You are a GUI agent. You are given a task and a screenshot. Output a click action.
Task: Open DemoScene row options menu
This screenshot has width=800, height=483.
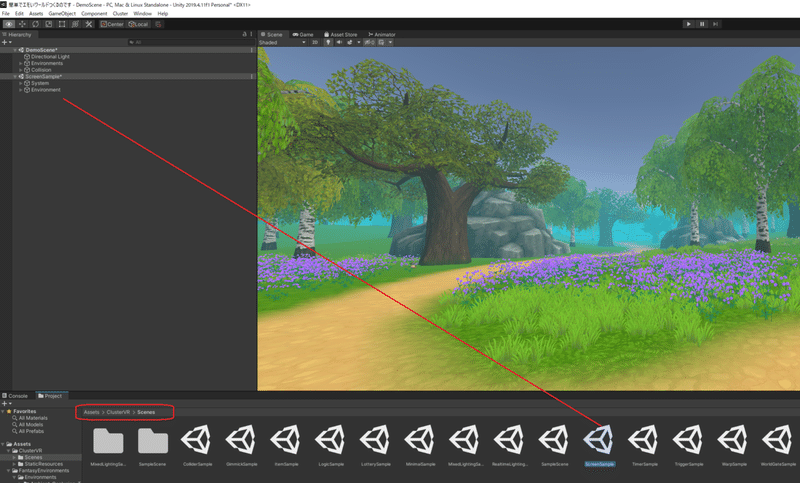pos(252,50)
